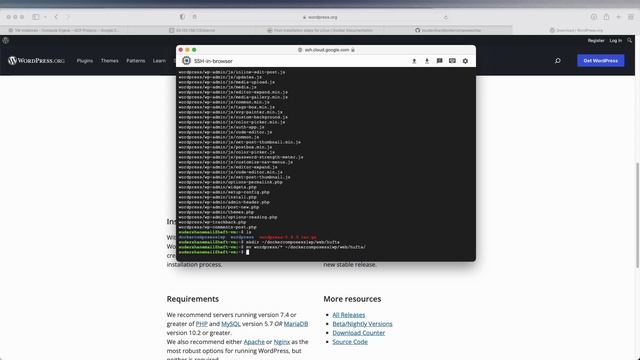Switch to the VM instances Compute Engine tab

point(64,30)
